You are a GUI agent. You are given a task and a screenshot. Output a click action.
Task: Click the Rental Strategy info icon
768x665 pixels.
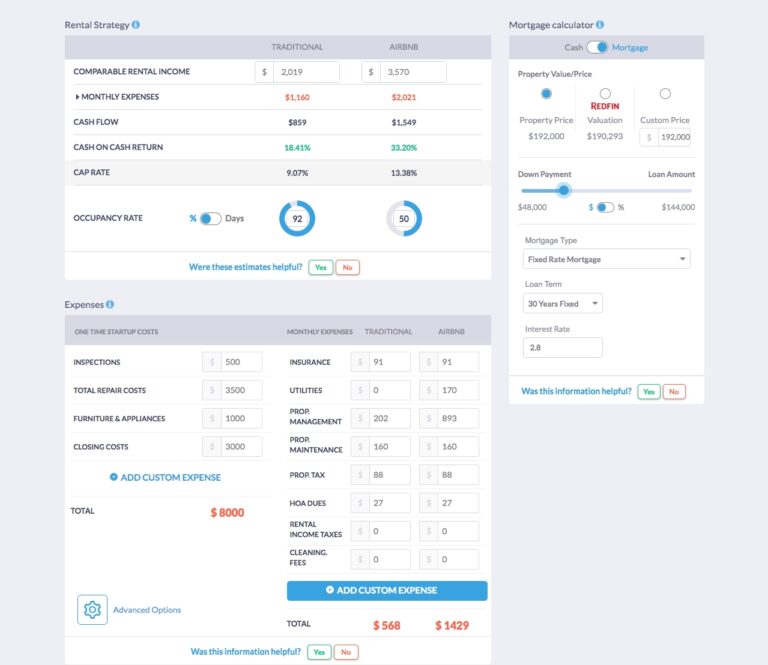coord(136,24)
